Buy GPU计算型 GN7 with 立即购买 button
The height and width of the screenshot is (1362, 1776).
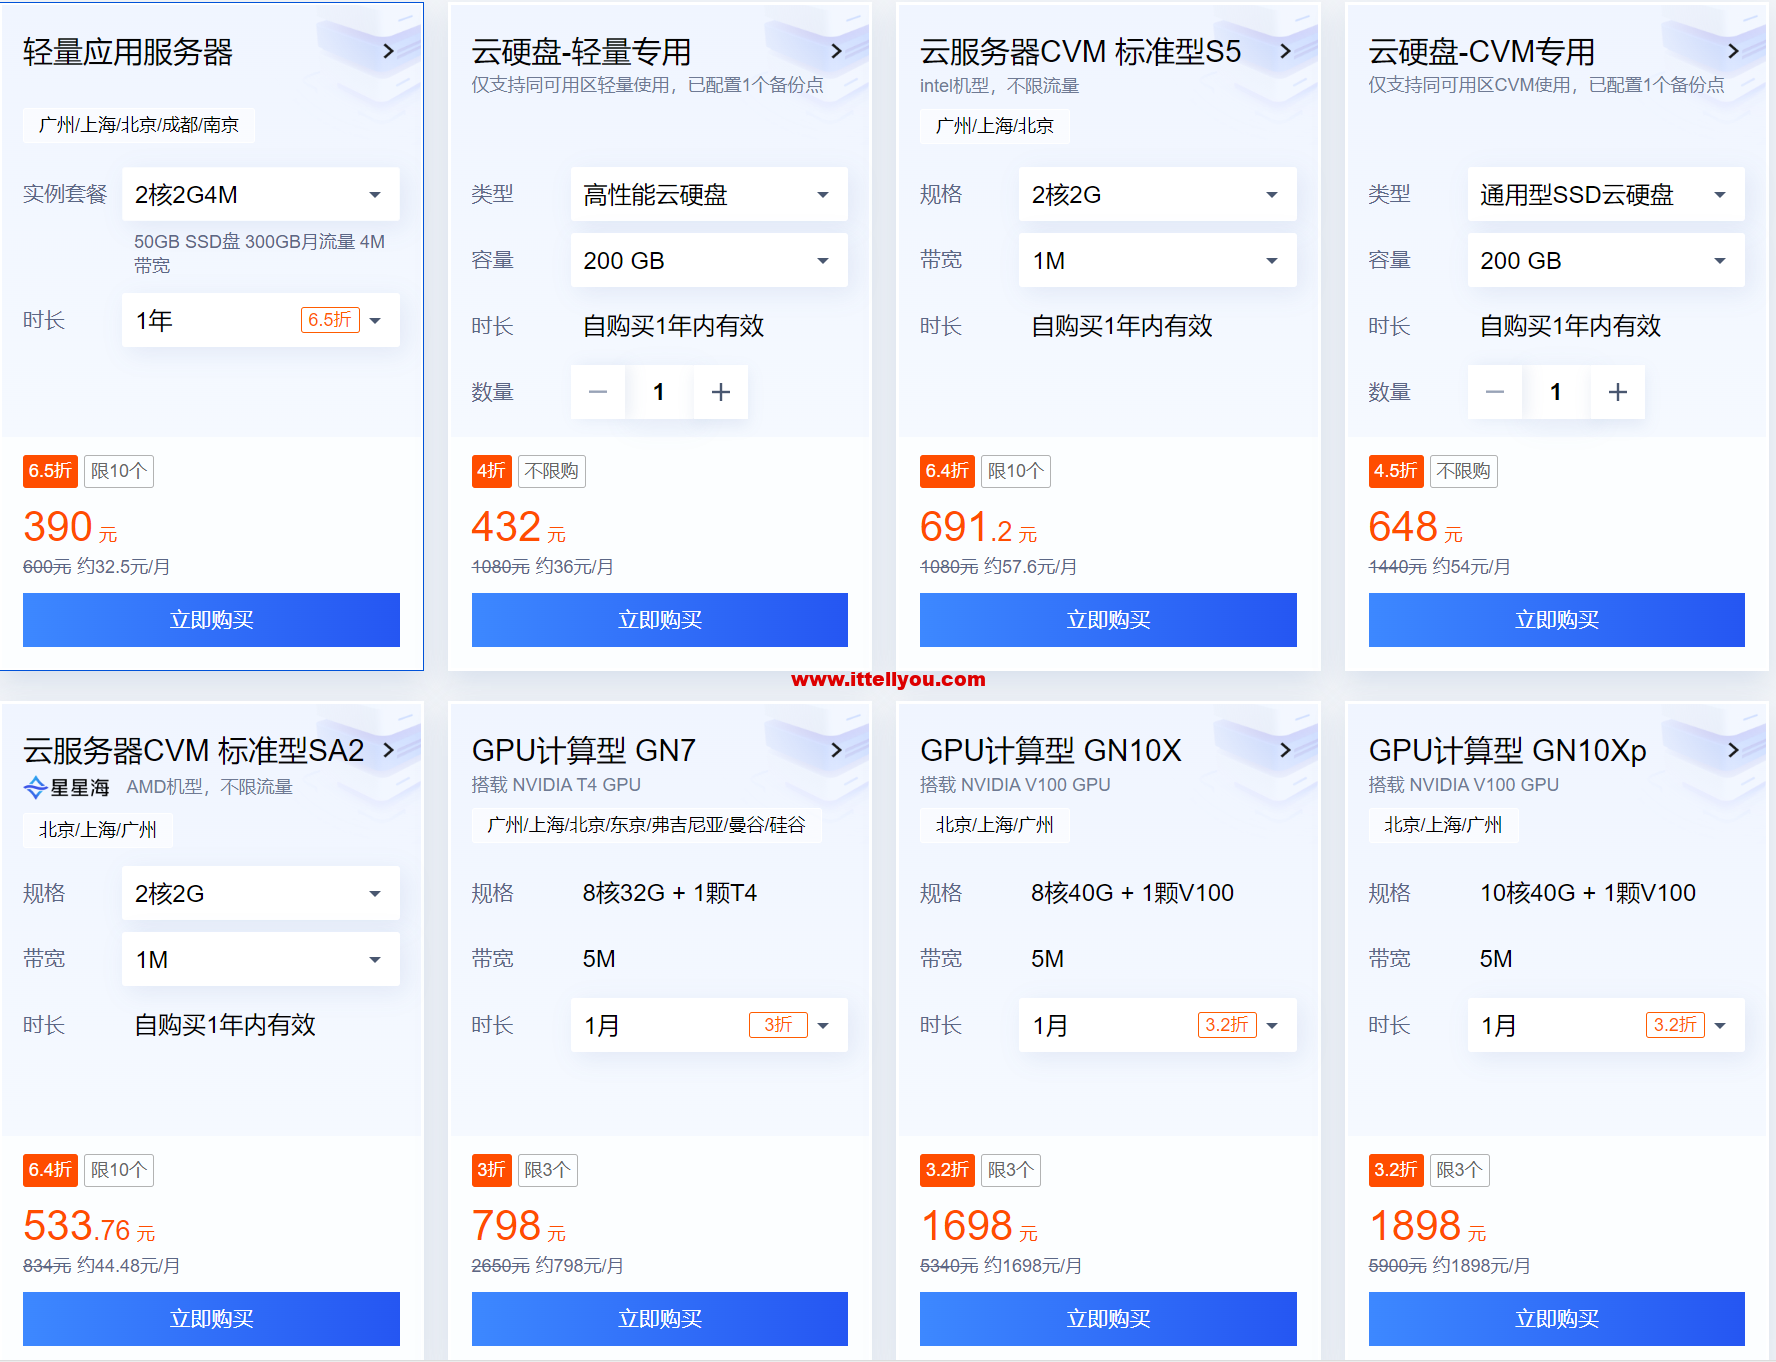coord(660,1319)
